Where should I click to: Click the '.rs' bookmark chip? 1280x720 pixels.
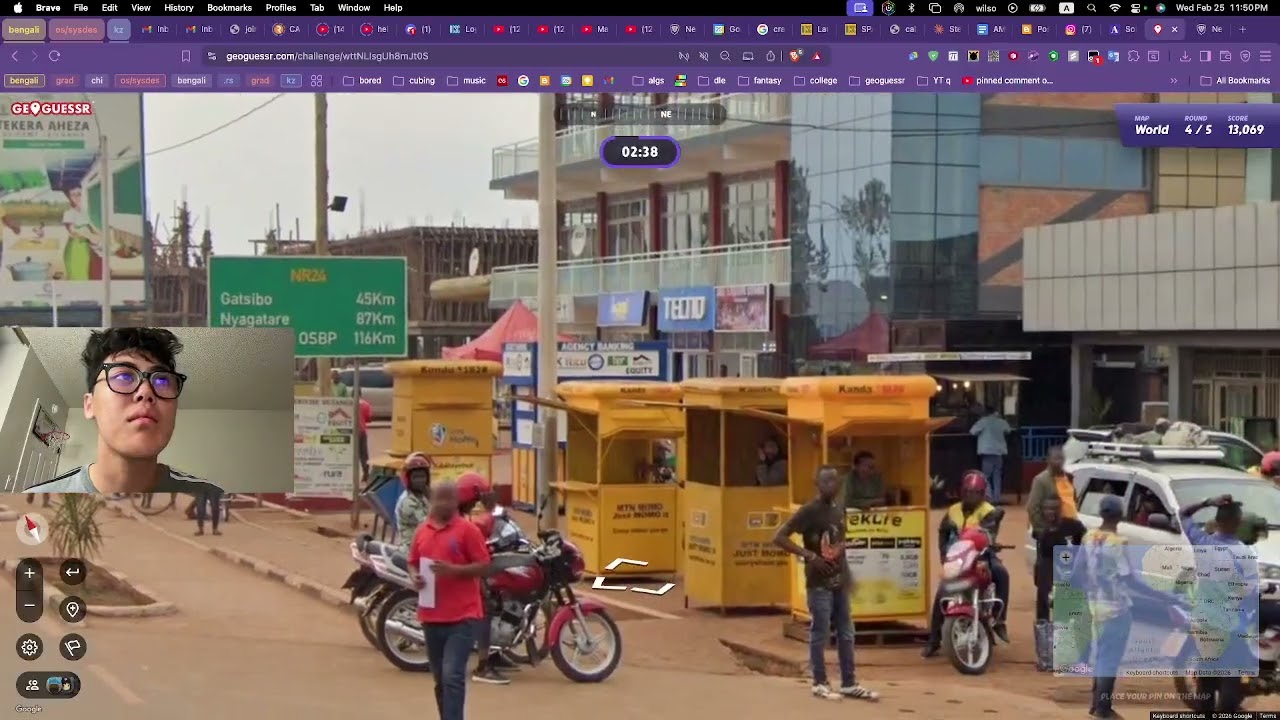[x=229, y=80]
